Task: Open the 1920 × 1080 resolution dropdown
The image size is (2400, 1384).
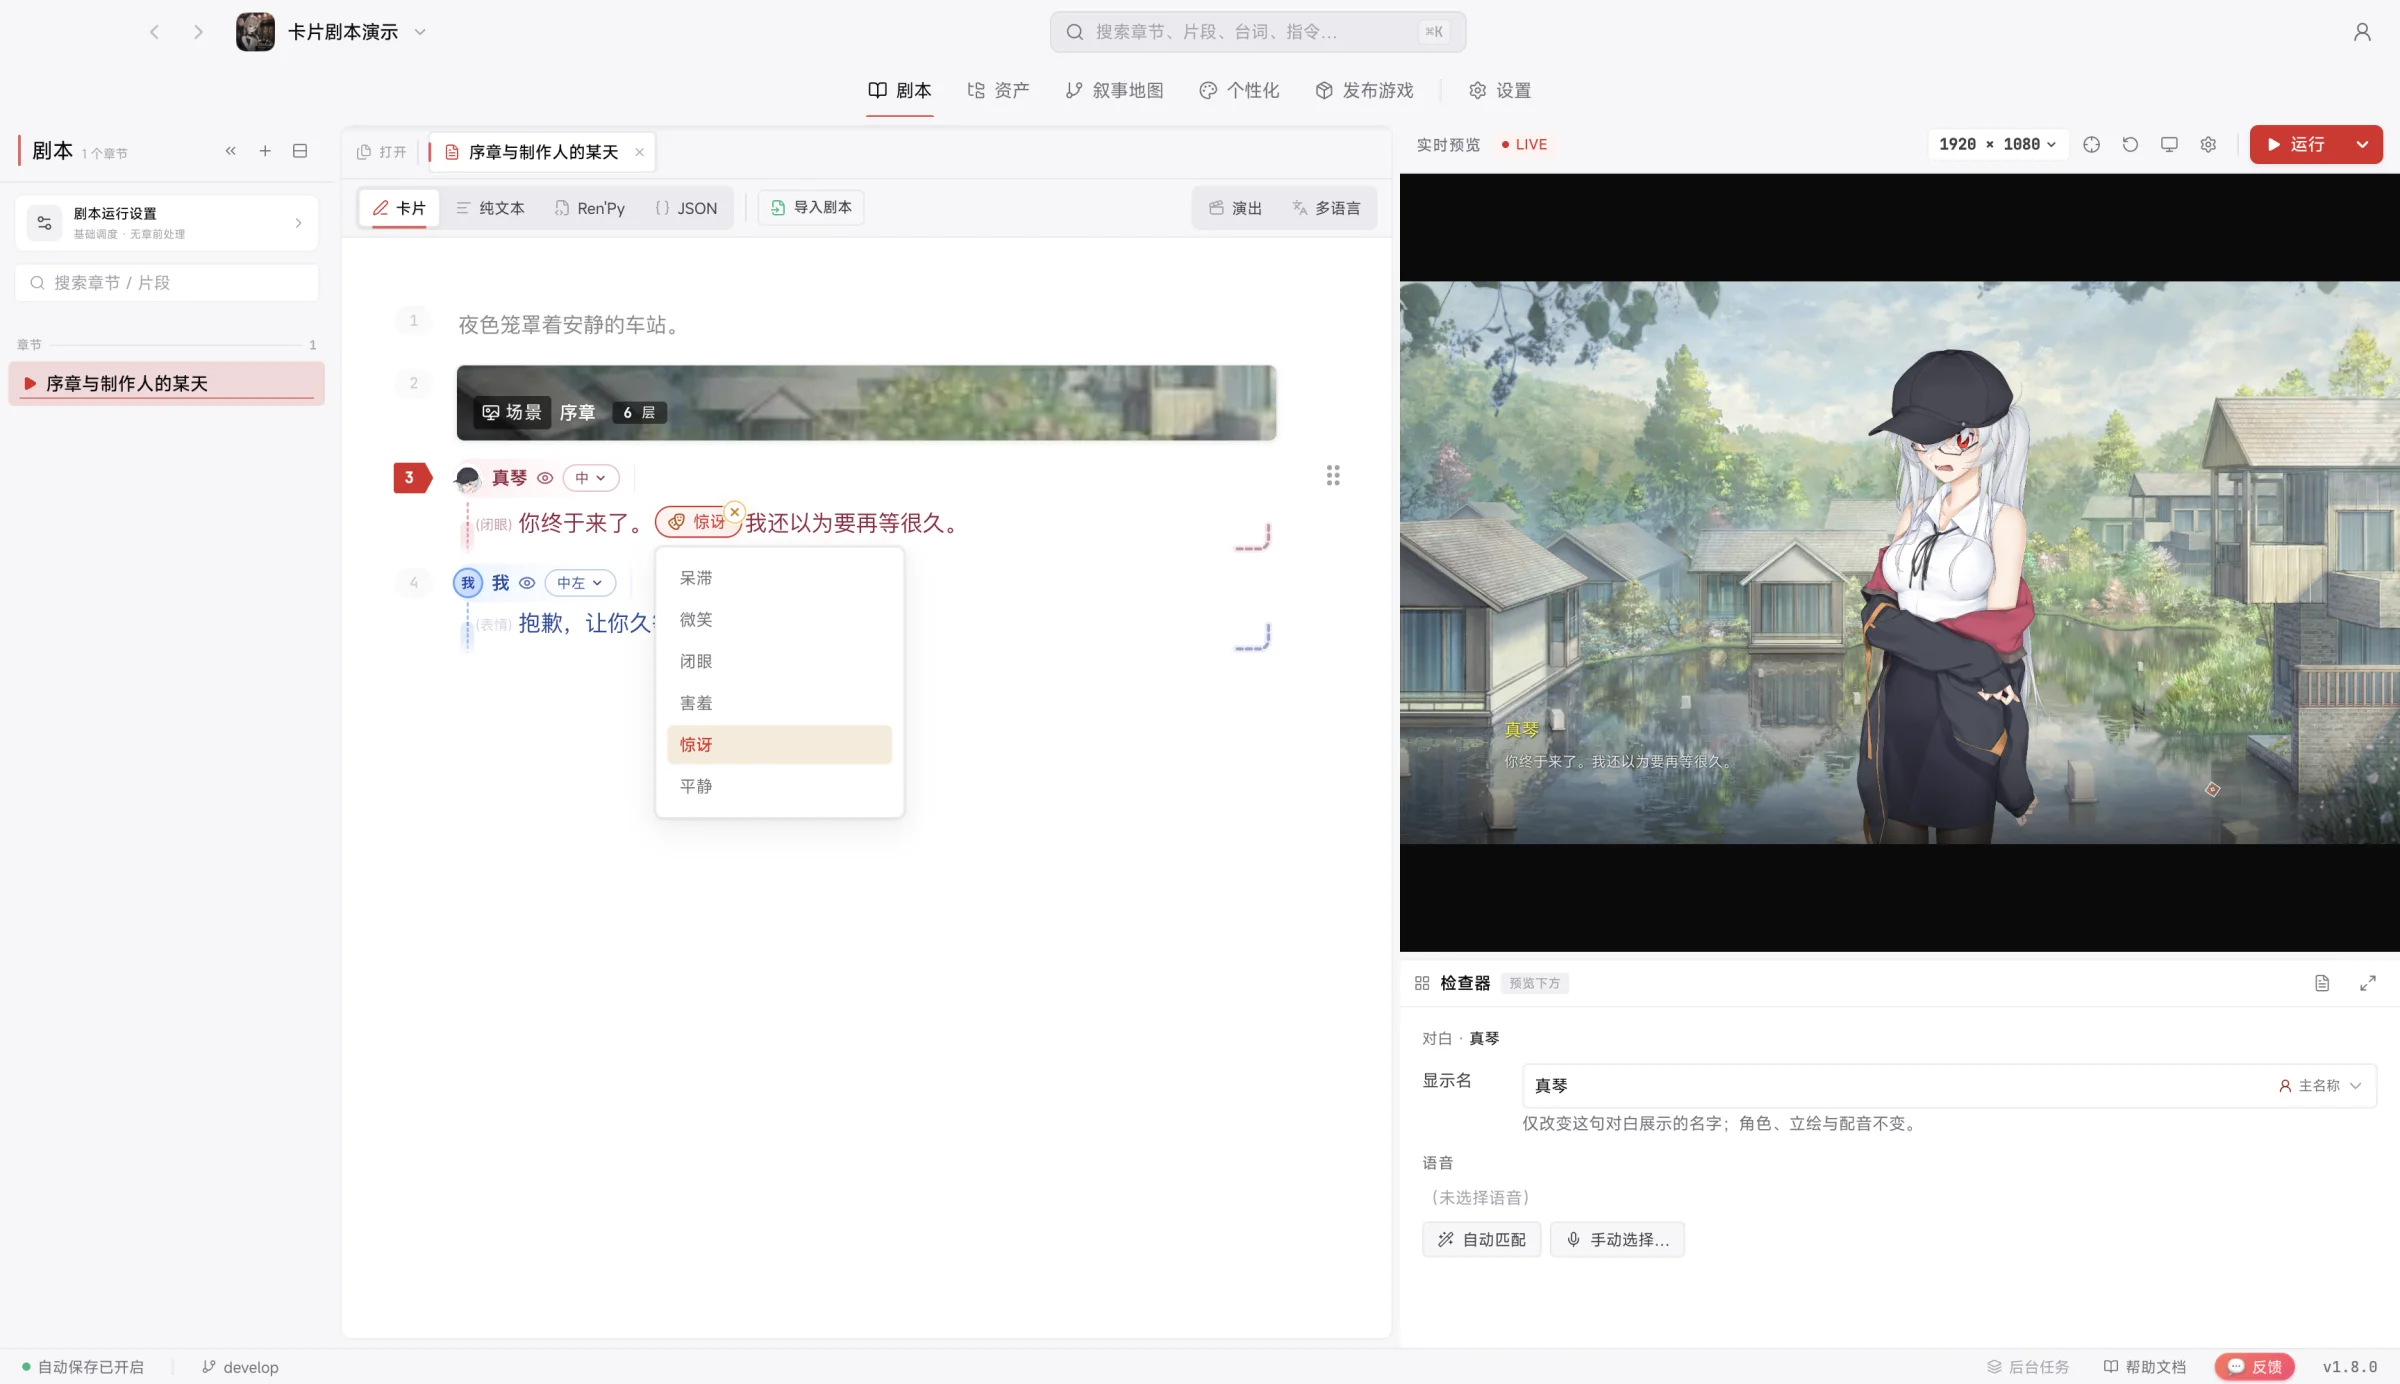Action: tap(1997, 144)
